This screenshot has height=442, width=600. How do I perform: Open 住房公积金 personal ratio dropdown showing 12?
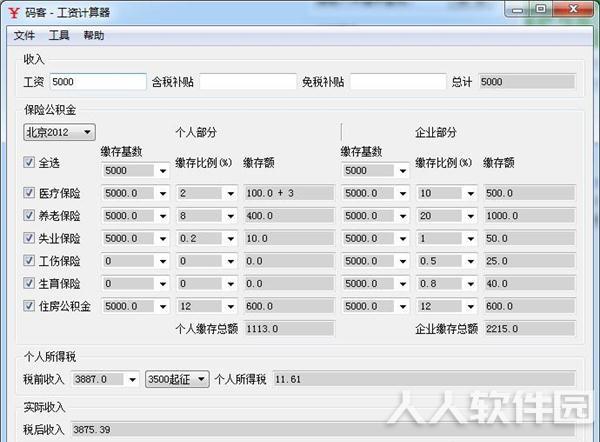(x=207, y=306)
